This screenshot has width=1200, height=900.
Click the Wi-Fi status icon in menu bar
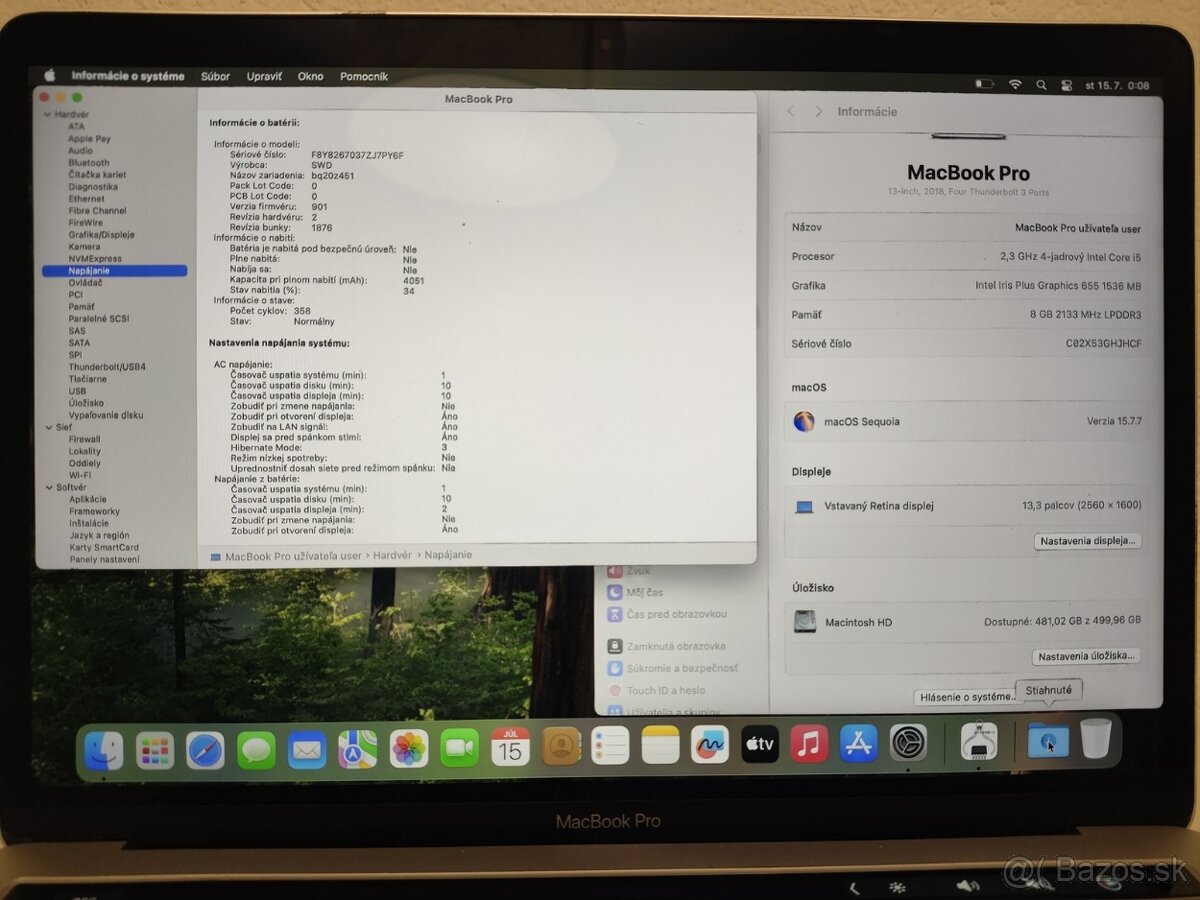1015,85
